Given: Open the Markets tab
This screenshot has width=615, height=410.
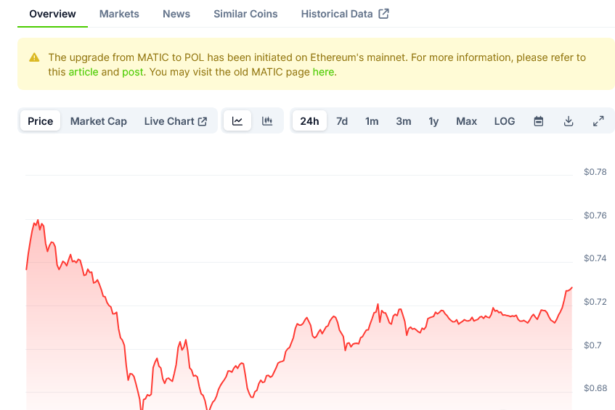Looking at the screenshot, I should (x=119, y=14).
